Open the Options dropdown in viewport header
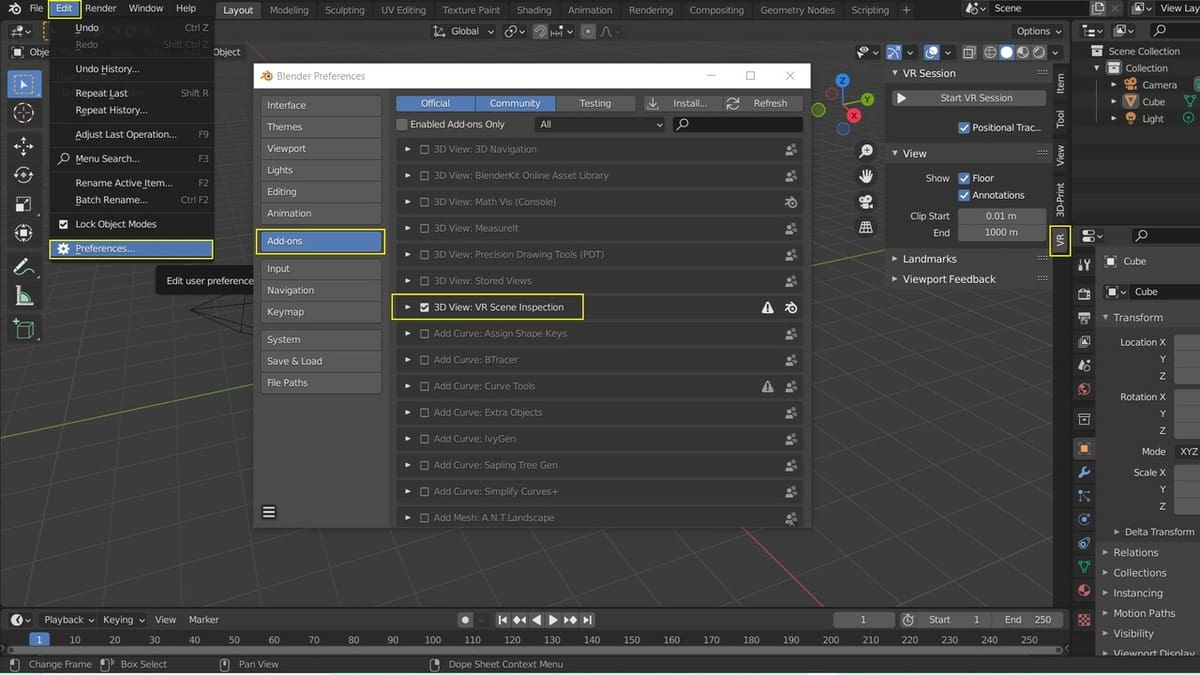Viewport: 1200px width, 675px height. coord(1039,31)
